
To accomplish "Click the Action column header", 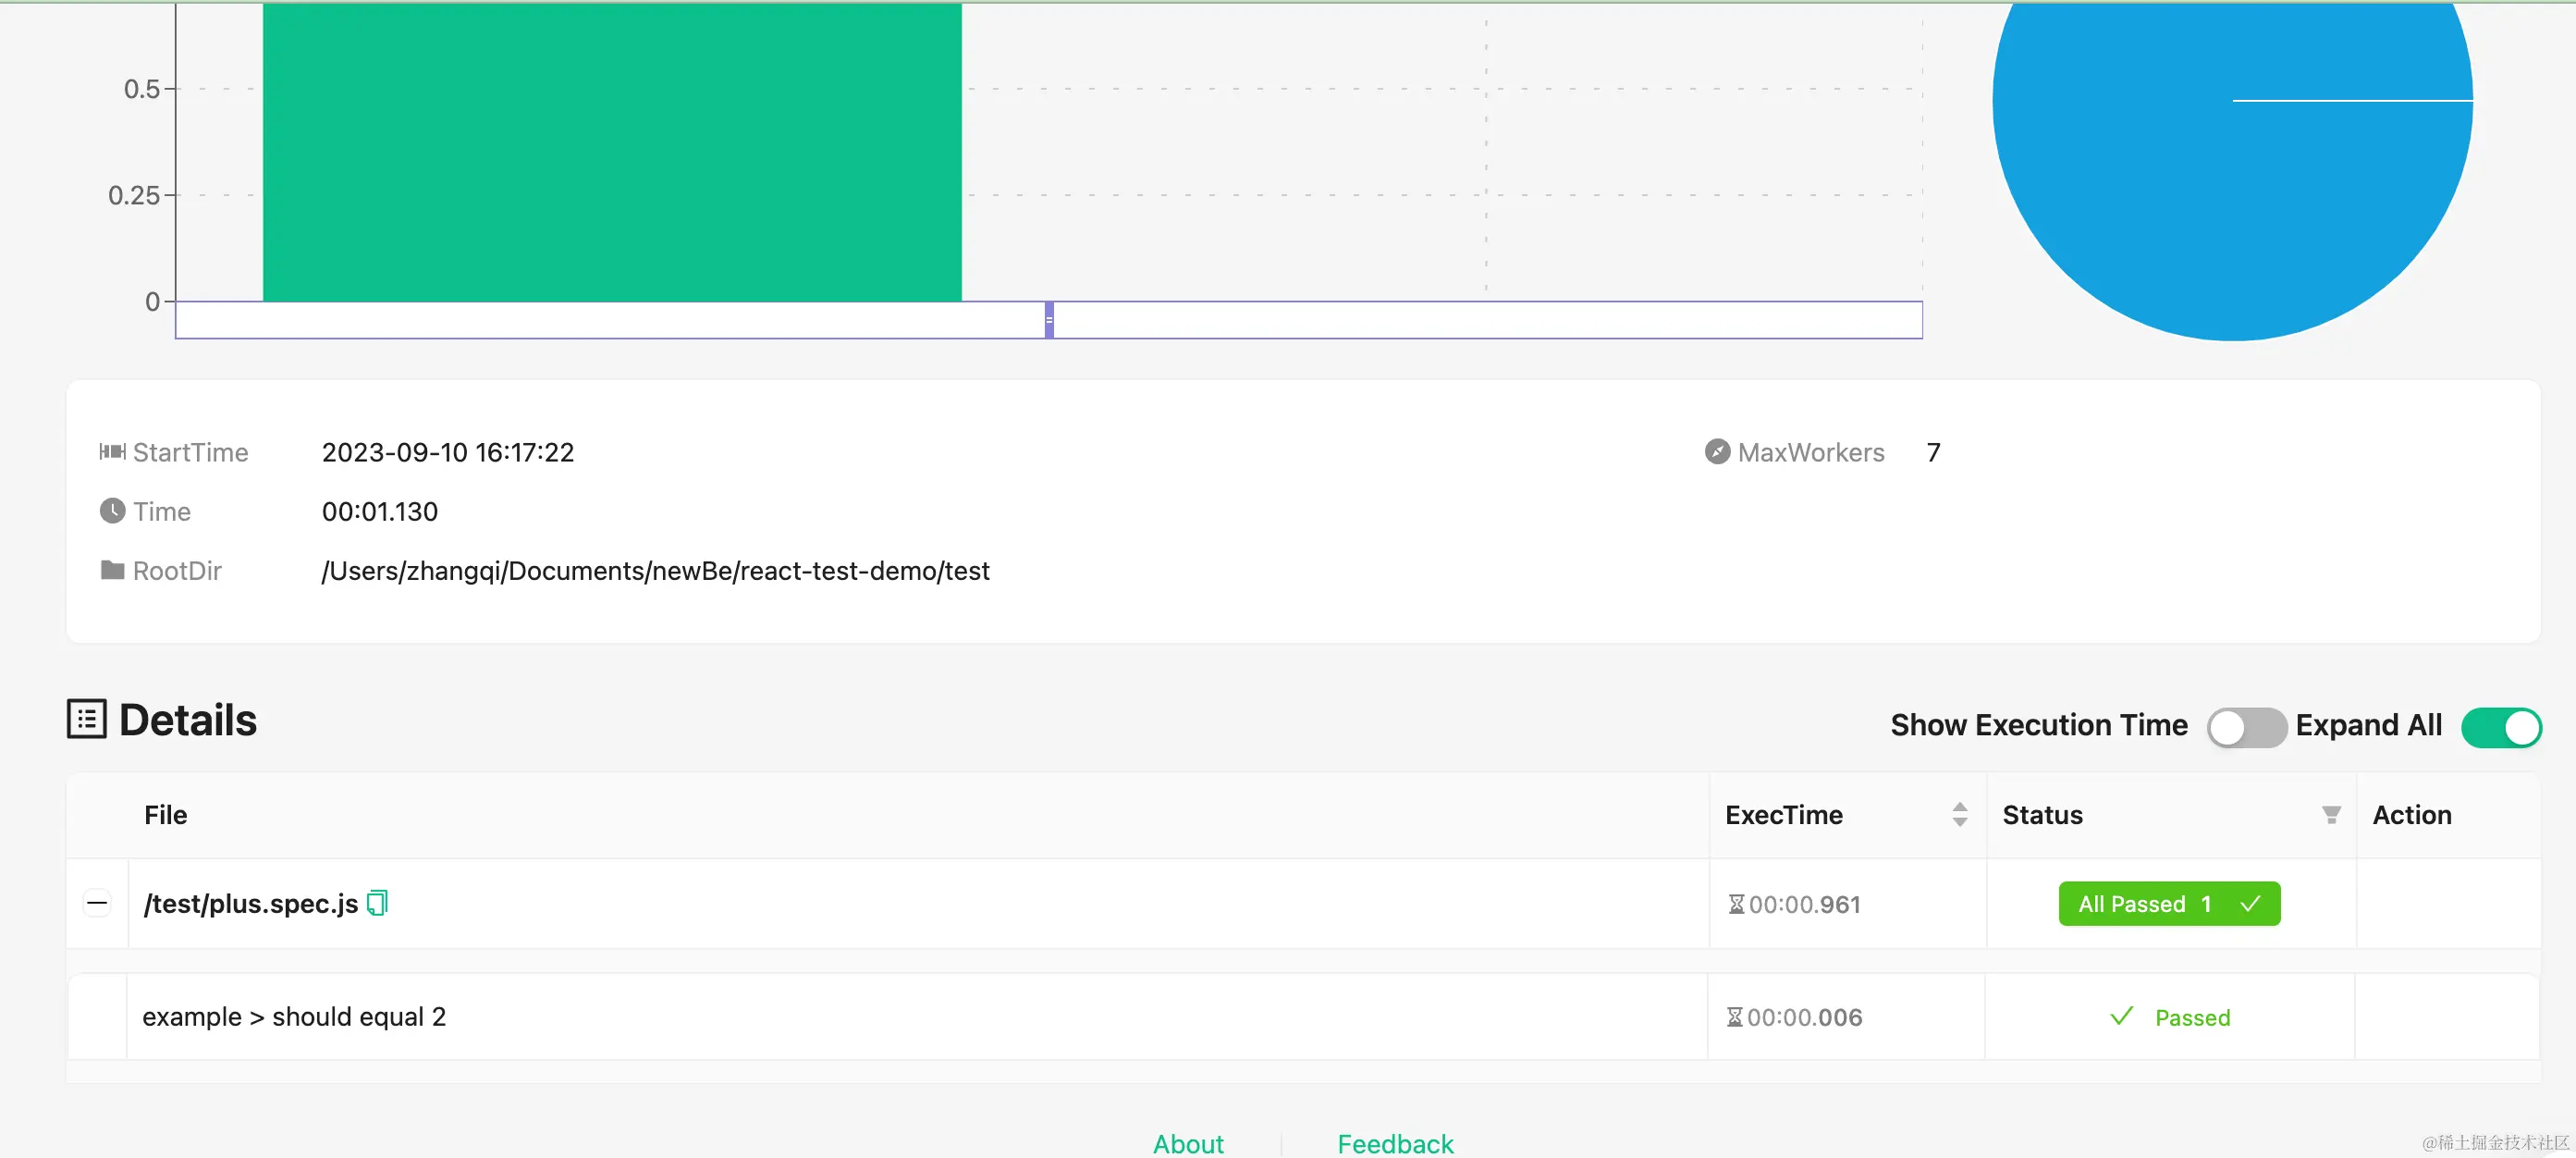I will coord(2411,815).
